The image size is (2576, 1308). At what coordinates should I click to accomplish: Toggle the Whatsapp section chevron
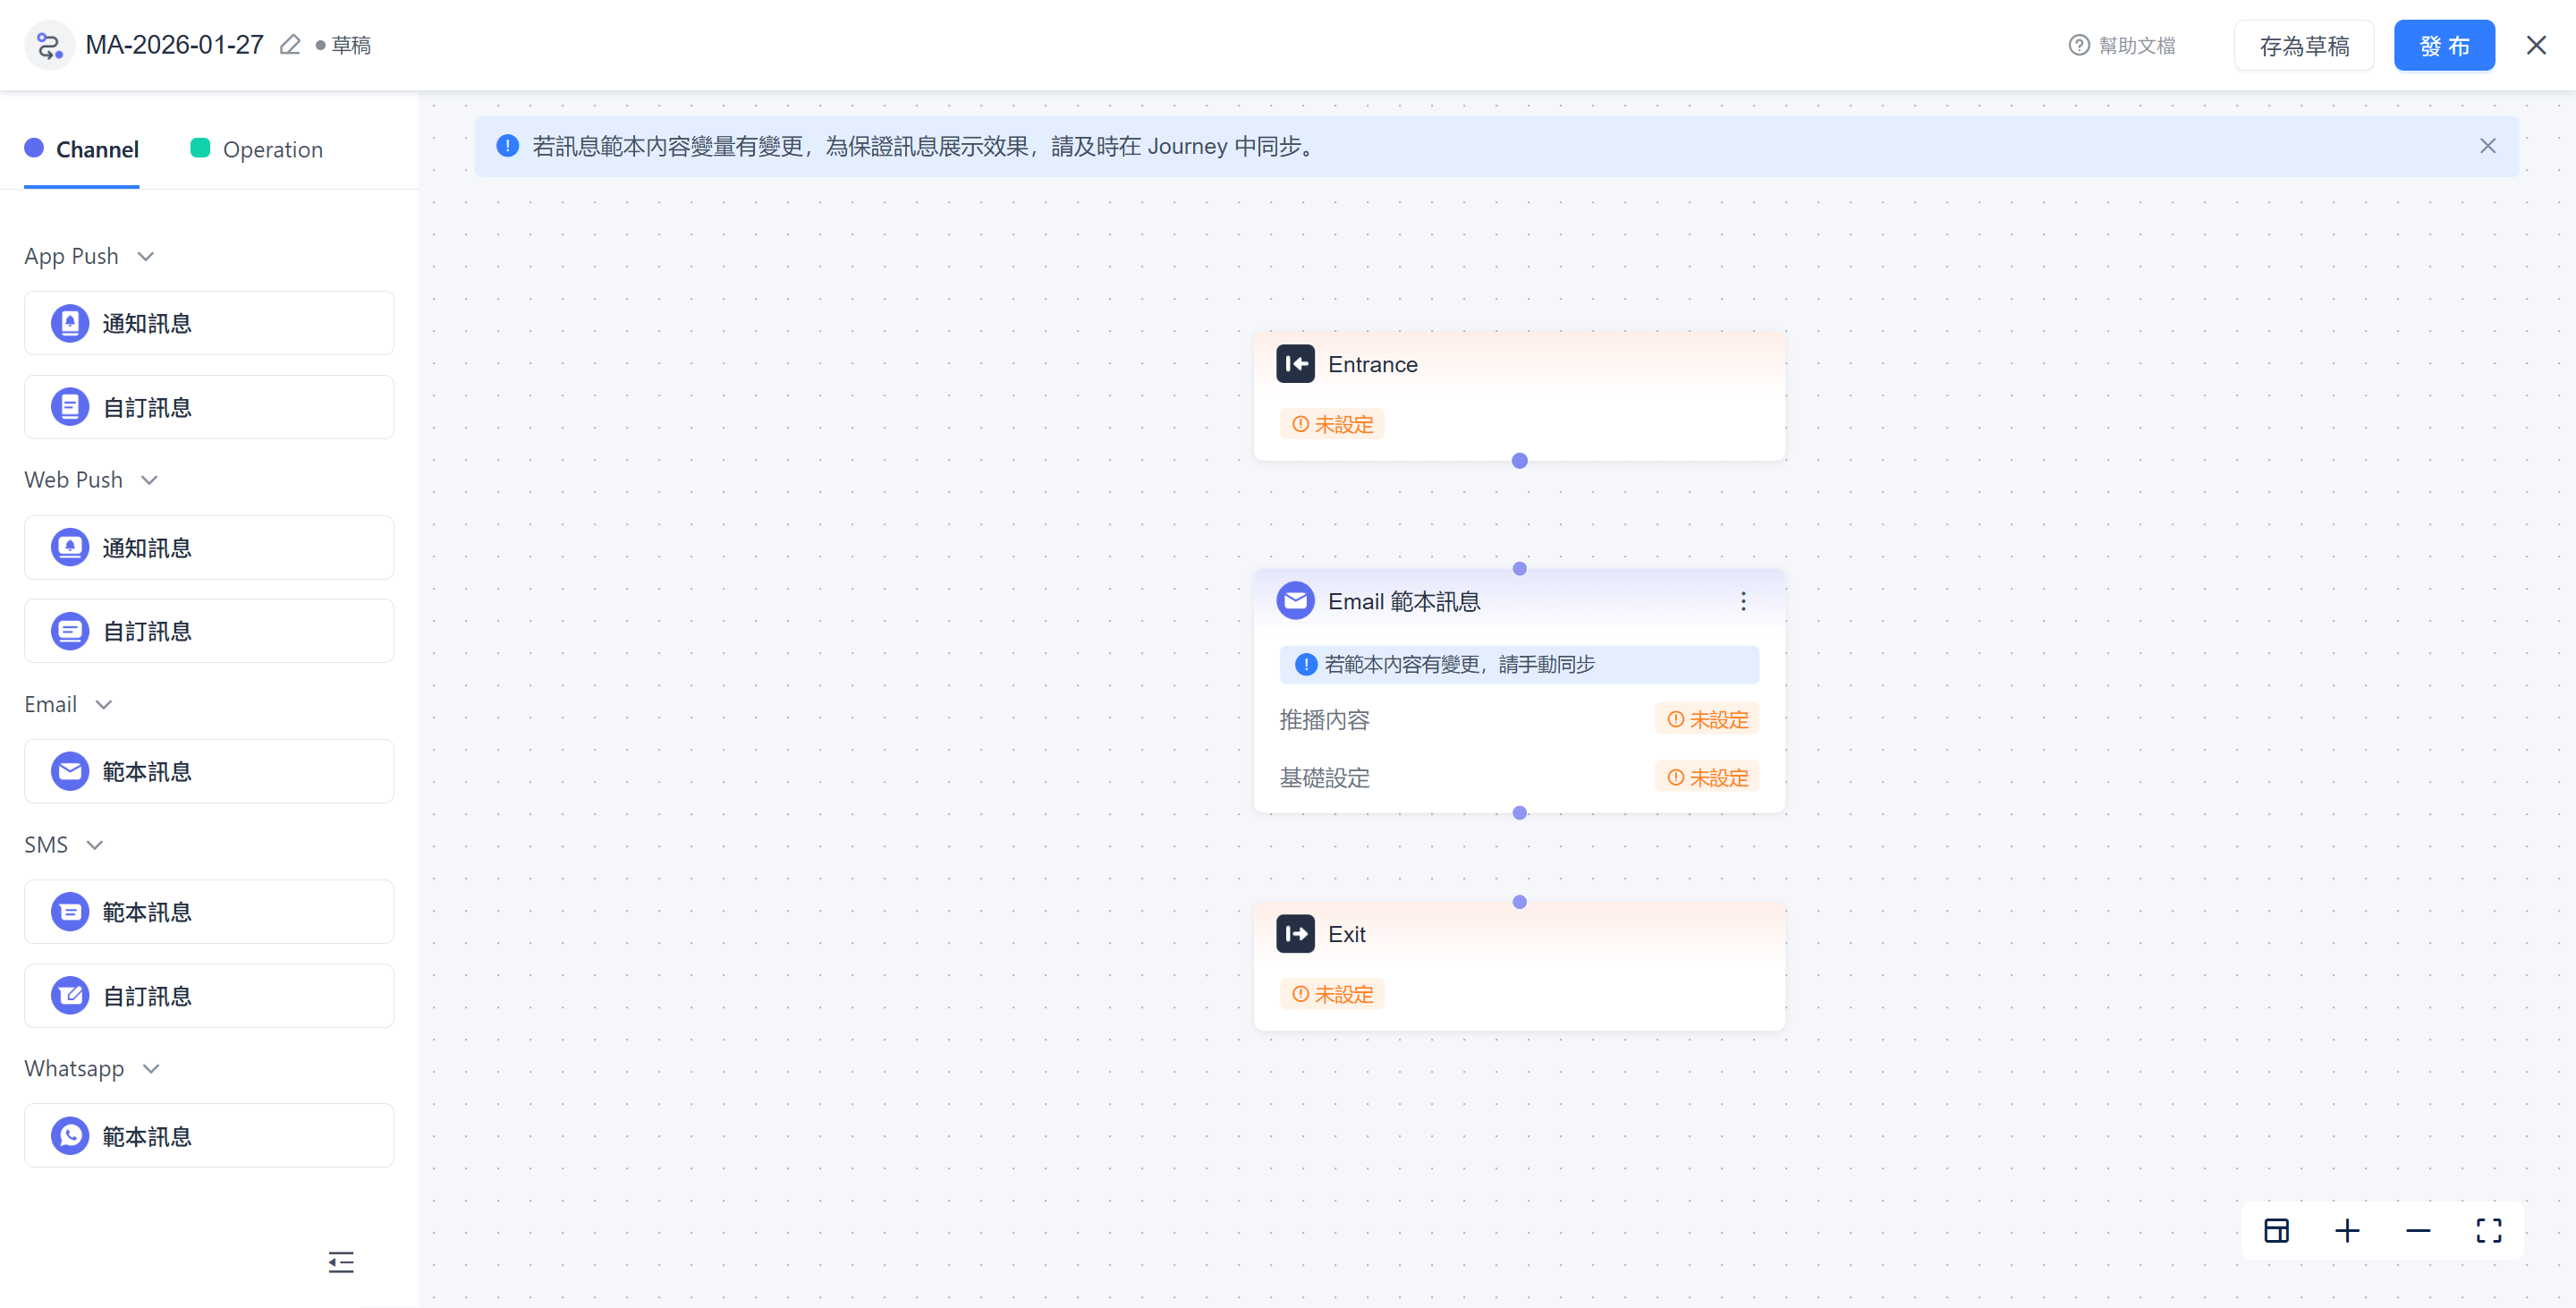pyautogui.click(x=151, y=1069)
